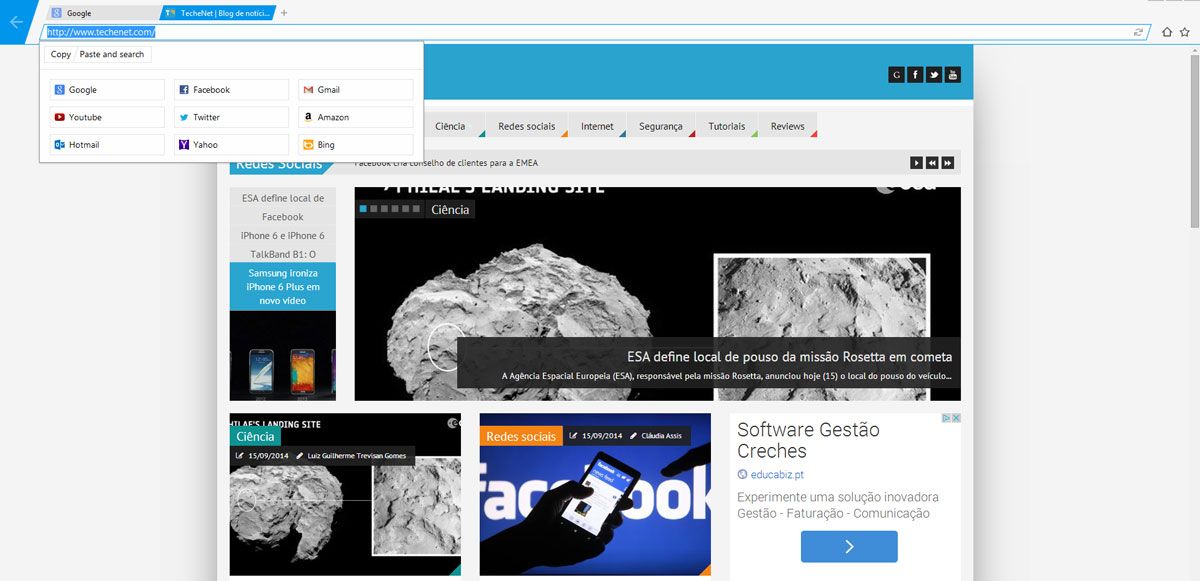Select the Segurança menu item
Image resolution: width=1200 pixels, height=581 pixels.
pos(660,126)
